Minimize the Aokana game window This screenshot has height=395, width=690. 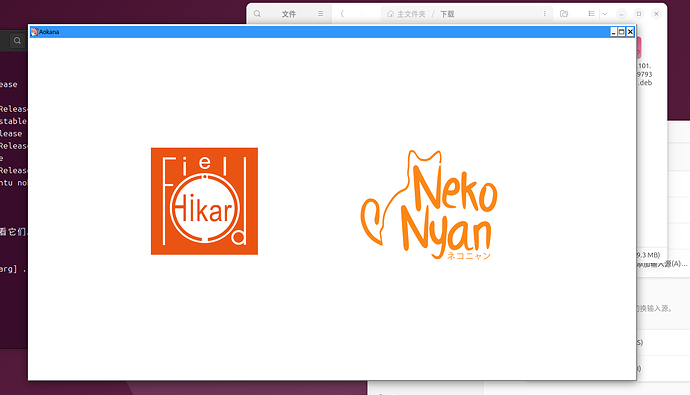613,32
